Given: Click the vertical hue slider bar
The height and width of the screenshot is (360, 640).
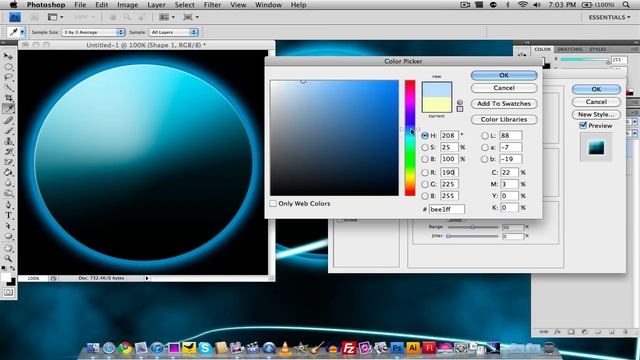Looking at the screenshot, I should (x=410, y=138).
